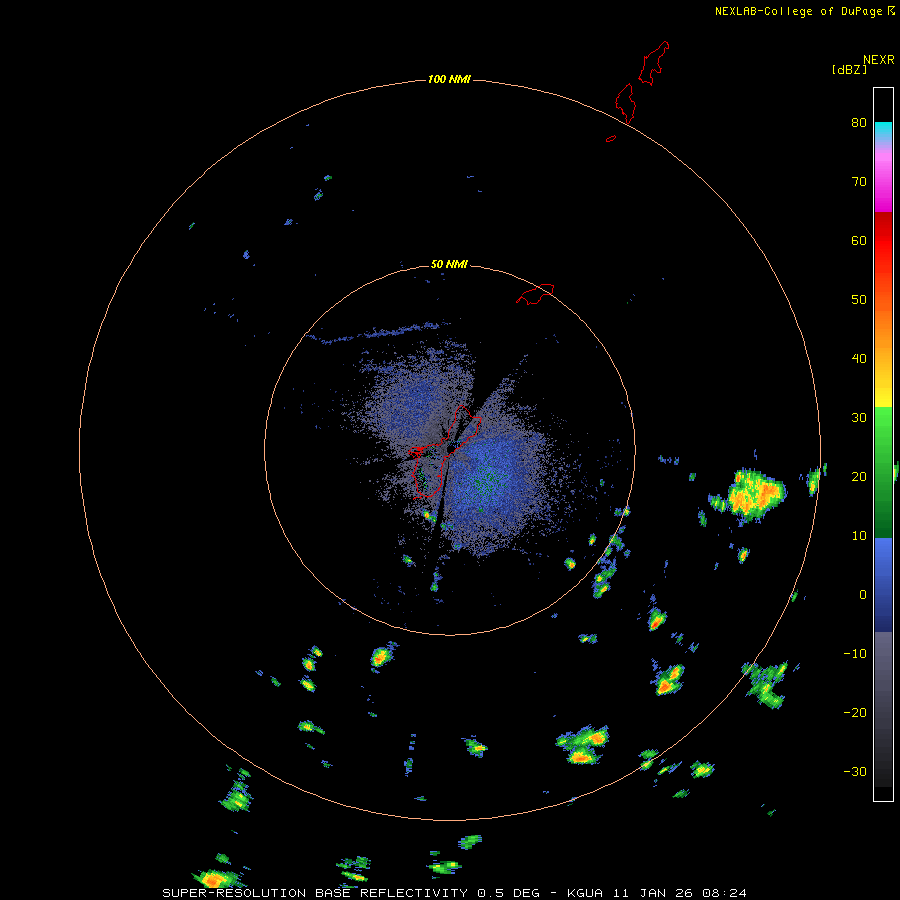This screenshot has width=900, height=900.
Task: Click the cyan segment of the color bar
Action: 883,129
